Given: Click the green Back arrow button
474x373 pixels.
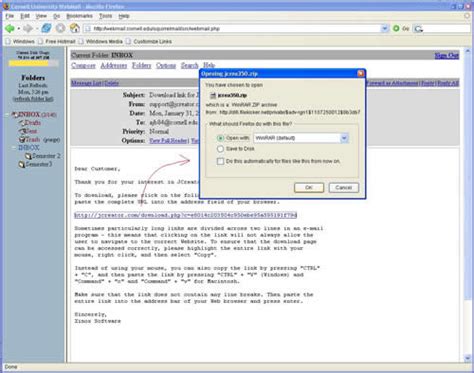Looking at the screenshot, I should click(x=10, y=29).
